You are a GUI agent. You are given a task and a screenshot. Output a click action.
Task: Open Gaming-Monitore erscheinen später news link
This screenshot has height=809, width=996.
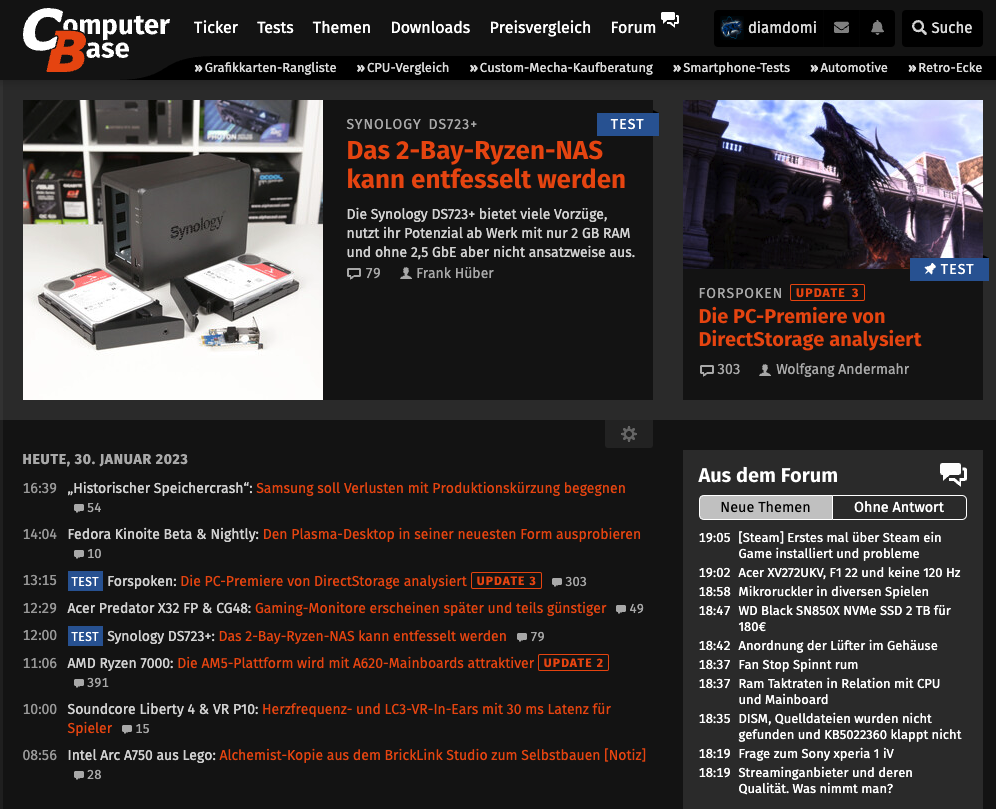(431, 608)
